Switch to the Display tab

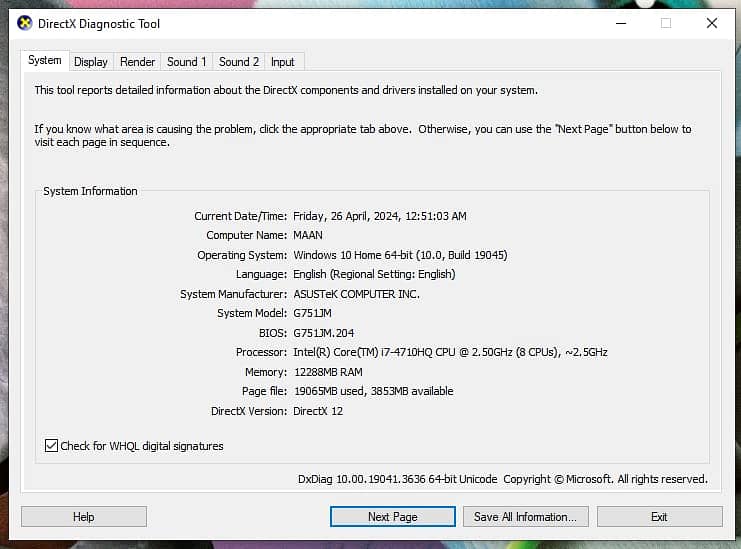(91, 62)
